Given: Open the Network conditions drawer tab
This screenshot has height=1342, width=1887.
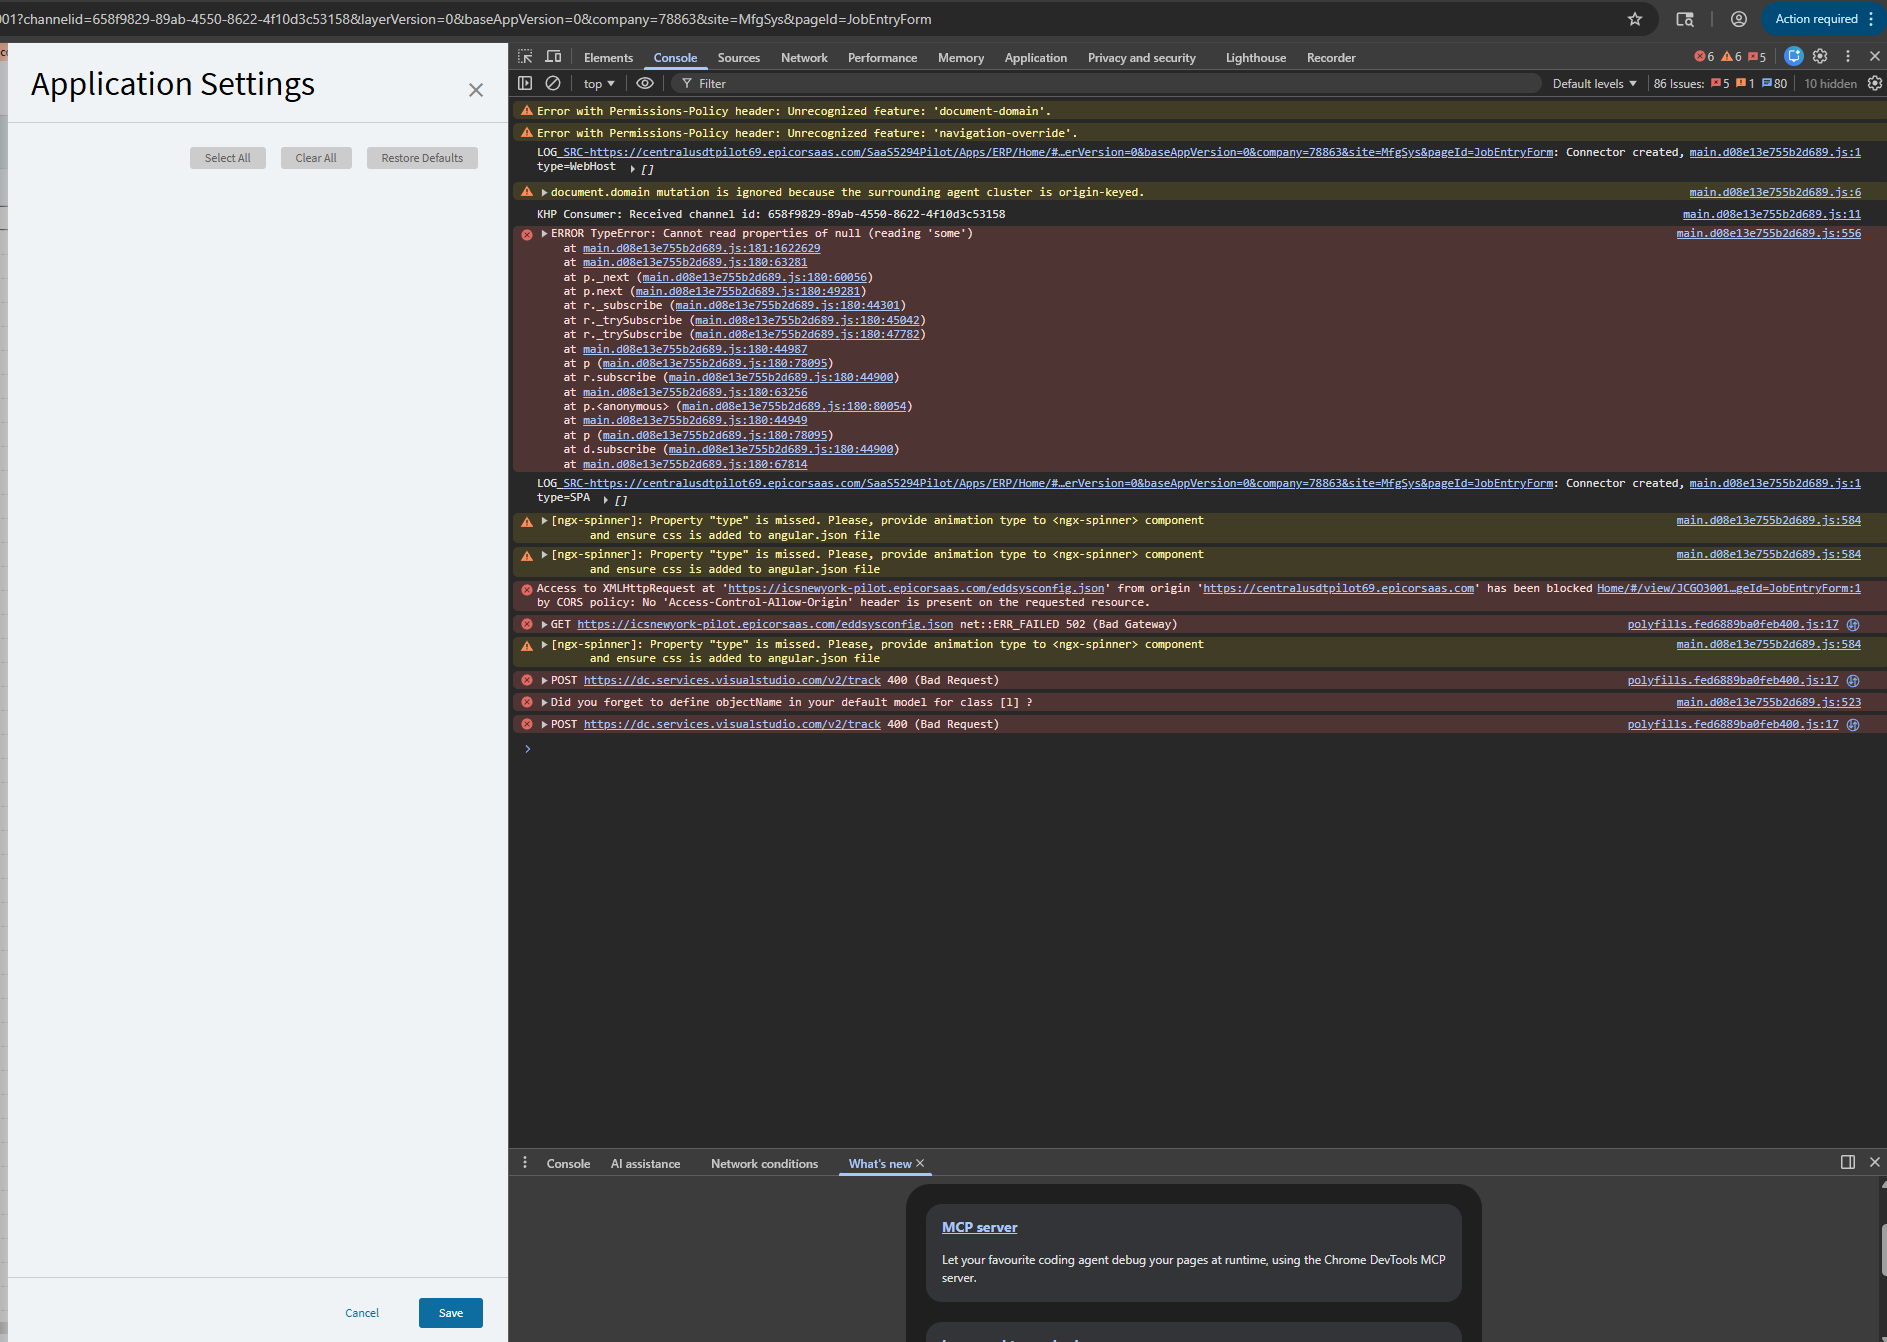Looking at the screenshot, I should pos(764,1164).
